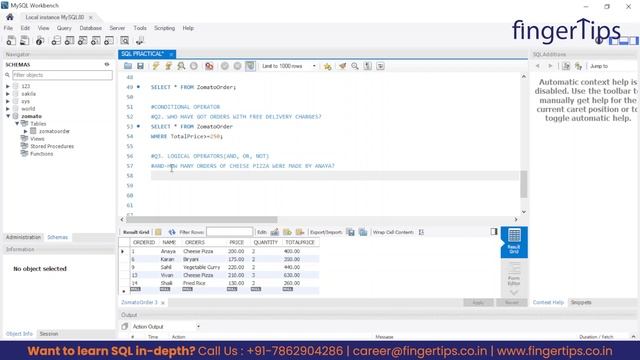
Task: Switch to the SQL PRACTICAL tab
Action: (x=142, y=54)
